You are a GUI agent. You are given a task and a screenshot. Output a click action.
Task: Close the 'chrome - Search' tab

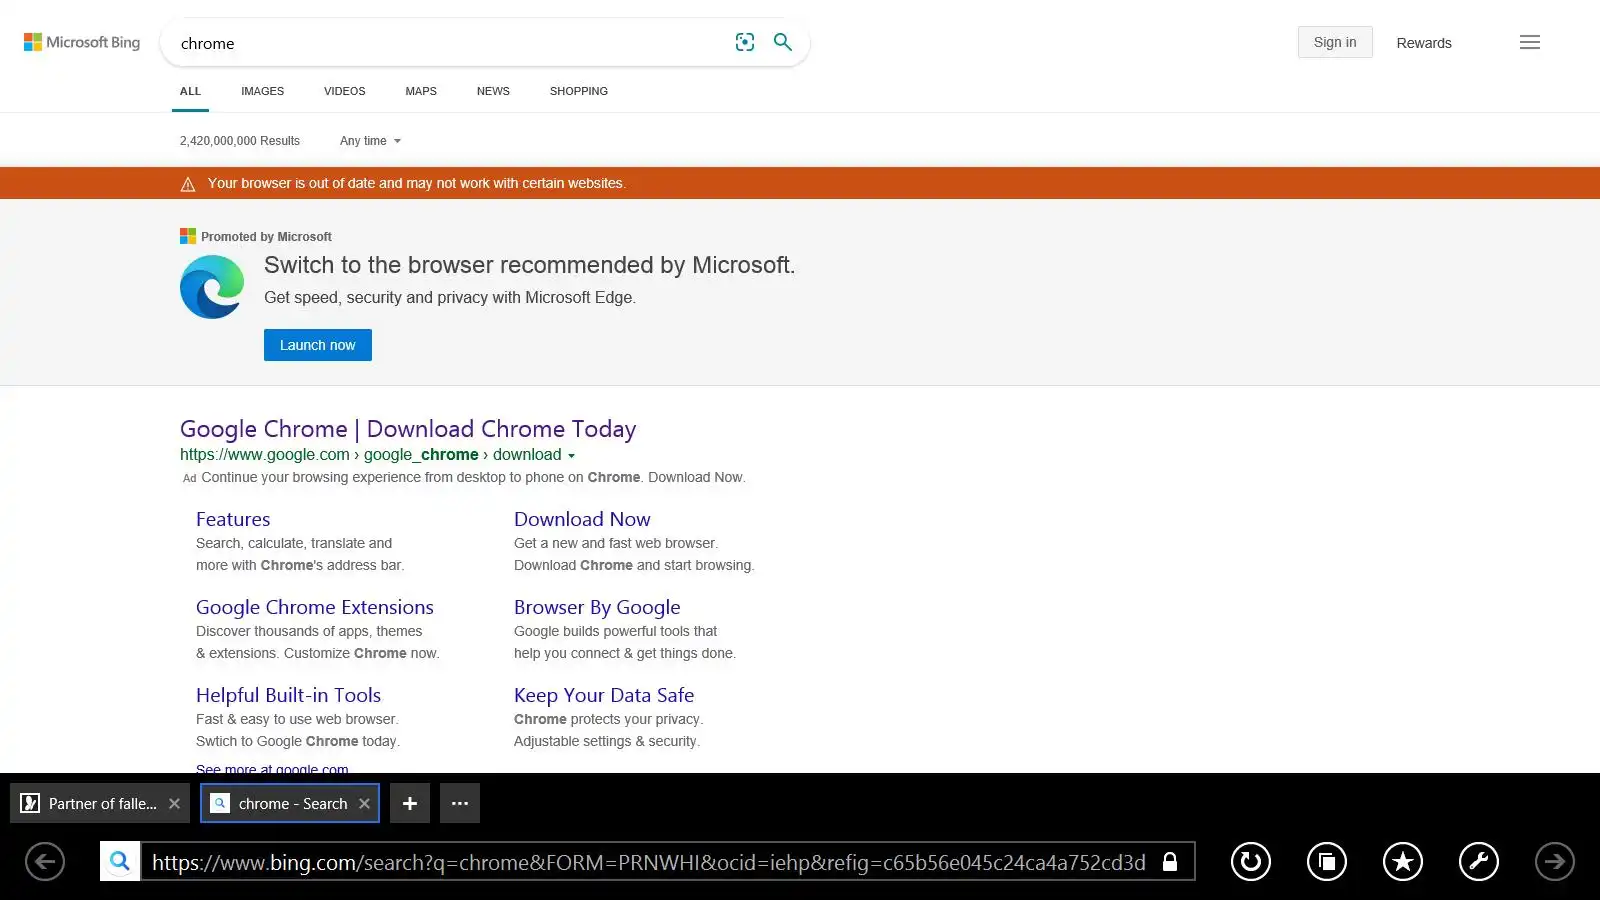coord(364,803)
